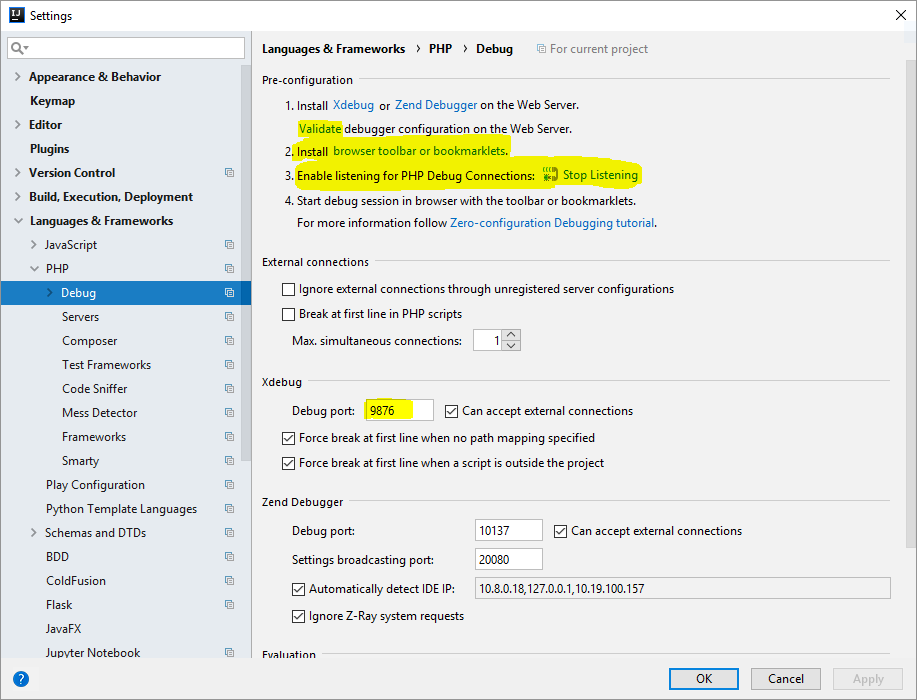The height and width of the screenshot is (700, 917).
Task: Enable Ignore external connections through unregistered servers
Action: (x=289, y=289)
